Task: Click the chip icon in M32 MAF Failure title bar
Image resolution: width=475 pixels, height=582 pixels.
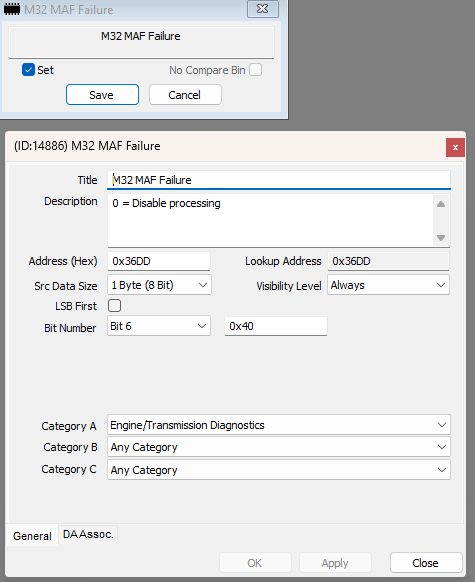Action: [12, 9]
